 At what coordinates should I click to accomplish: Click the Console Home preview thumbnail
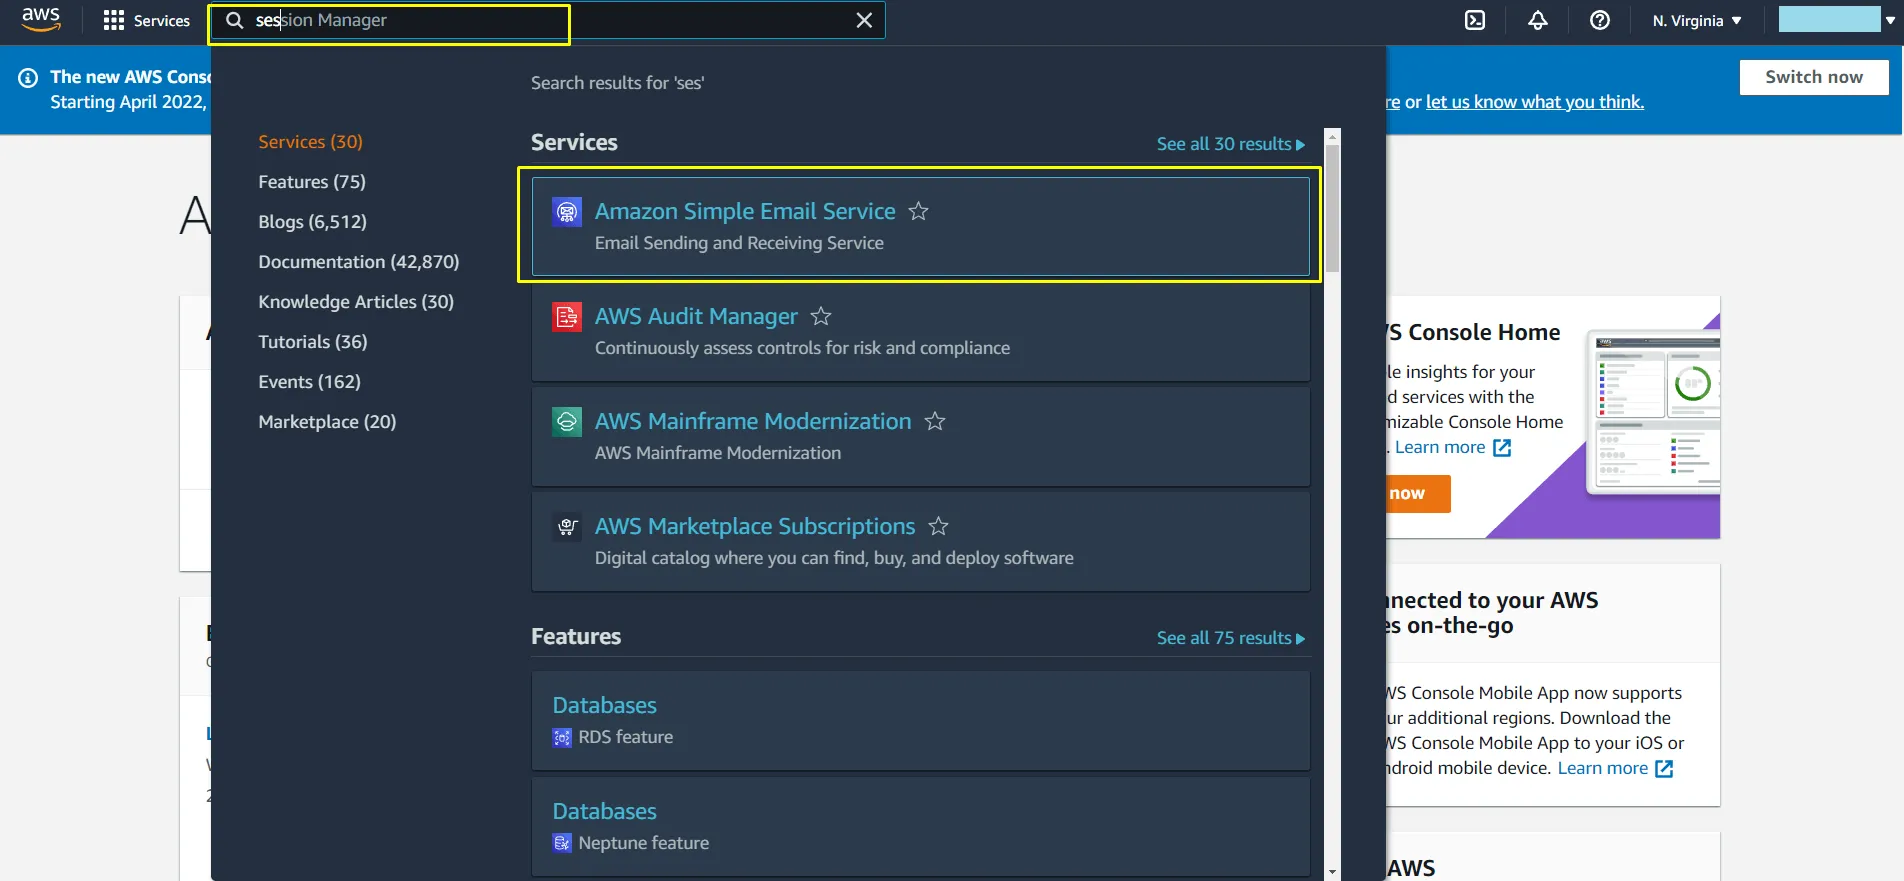tap(1652, 413)
